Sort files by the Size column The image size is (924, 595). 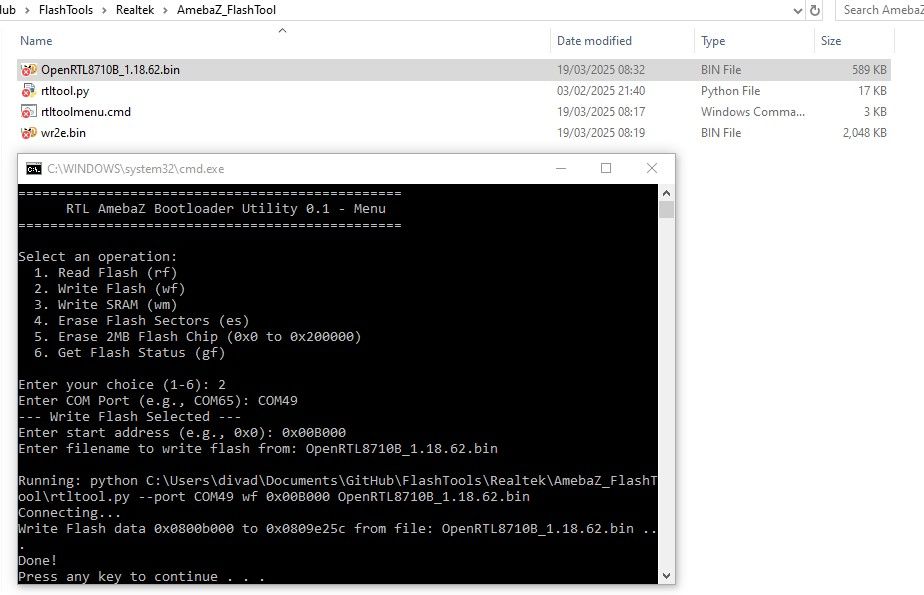coord(831,41)
